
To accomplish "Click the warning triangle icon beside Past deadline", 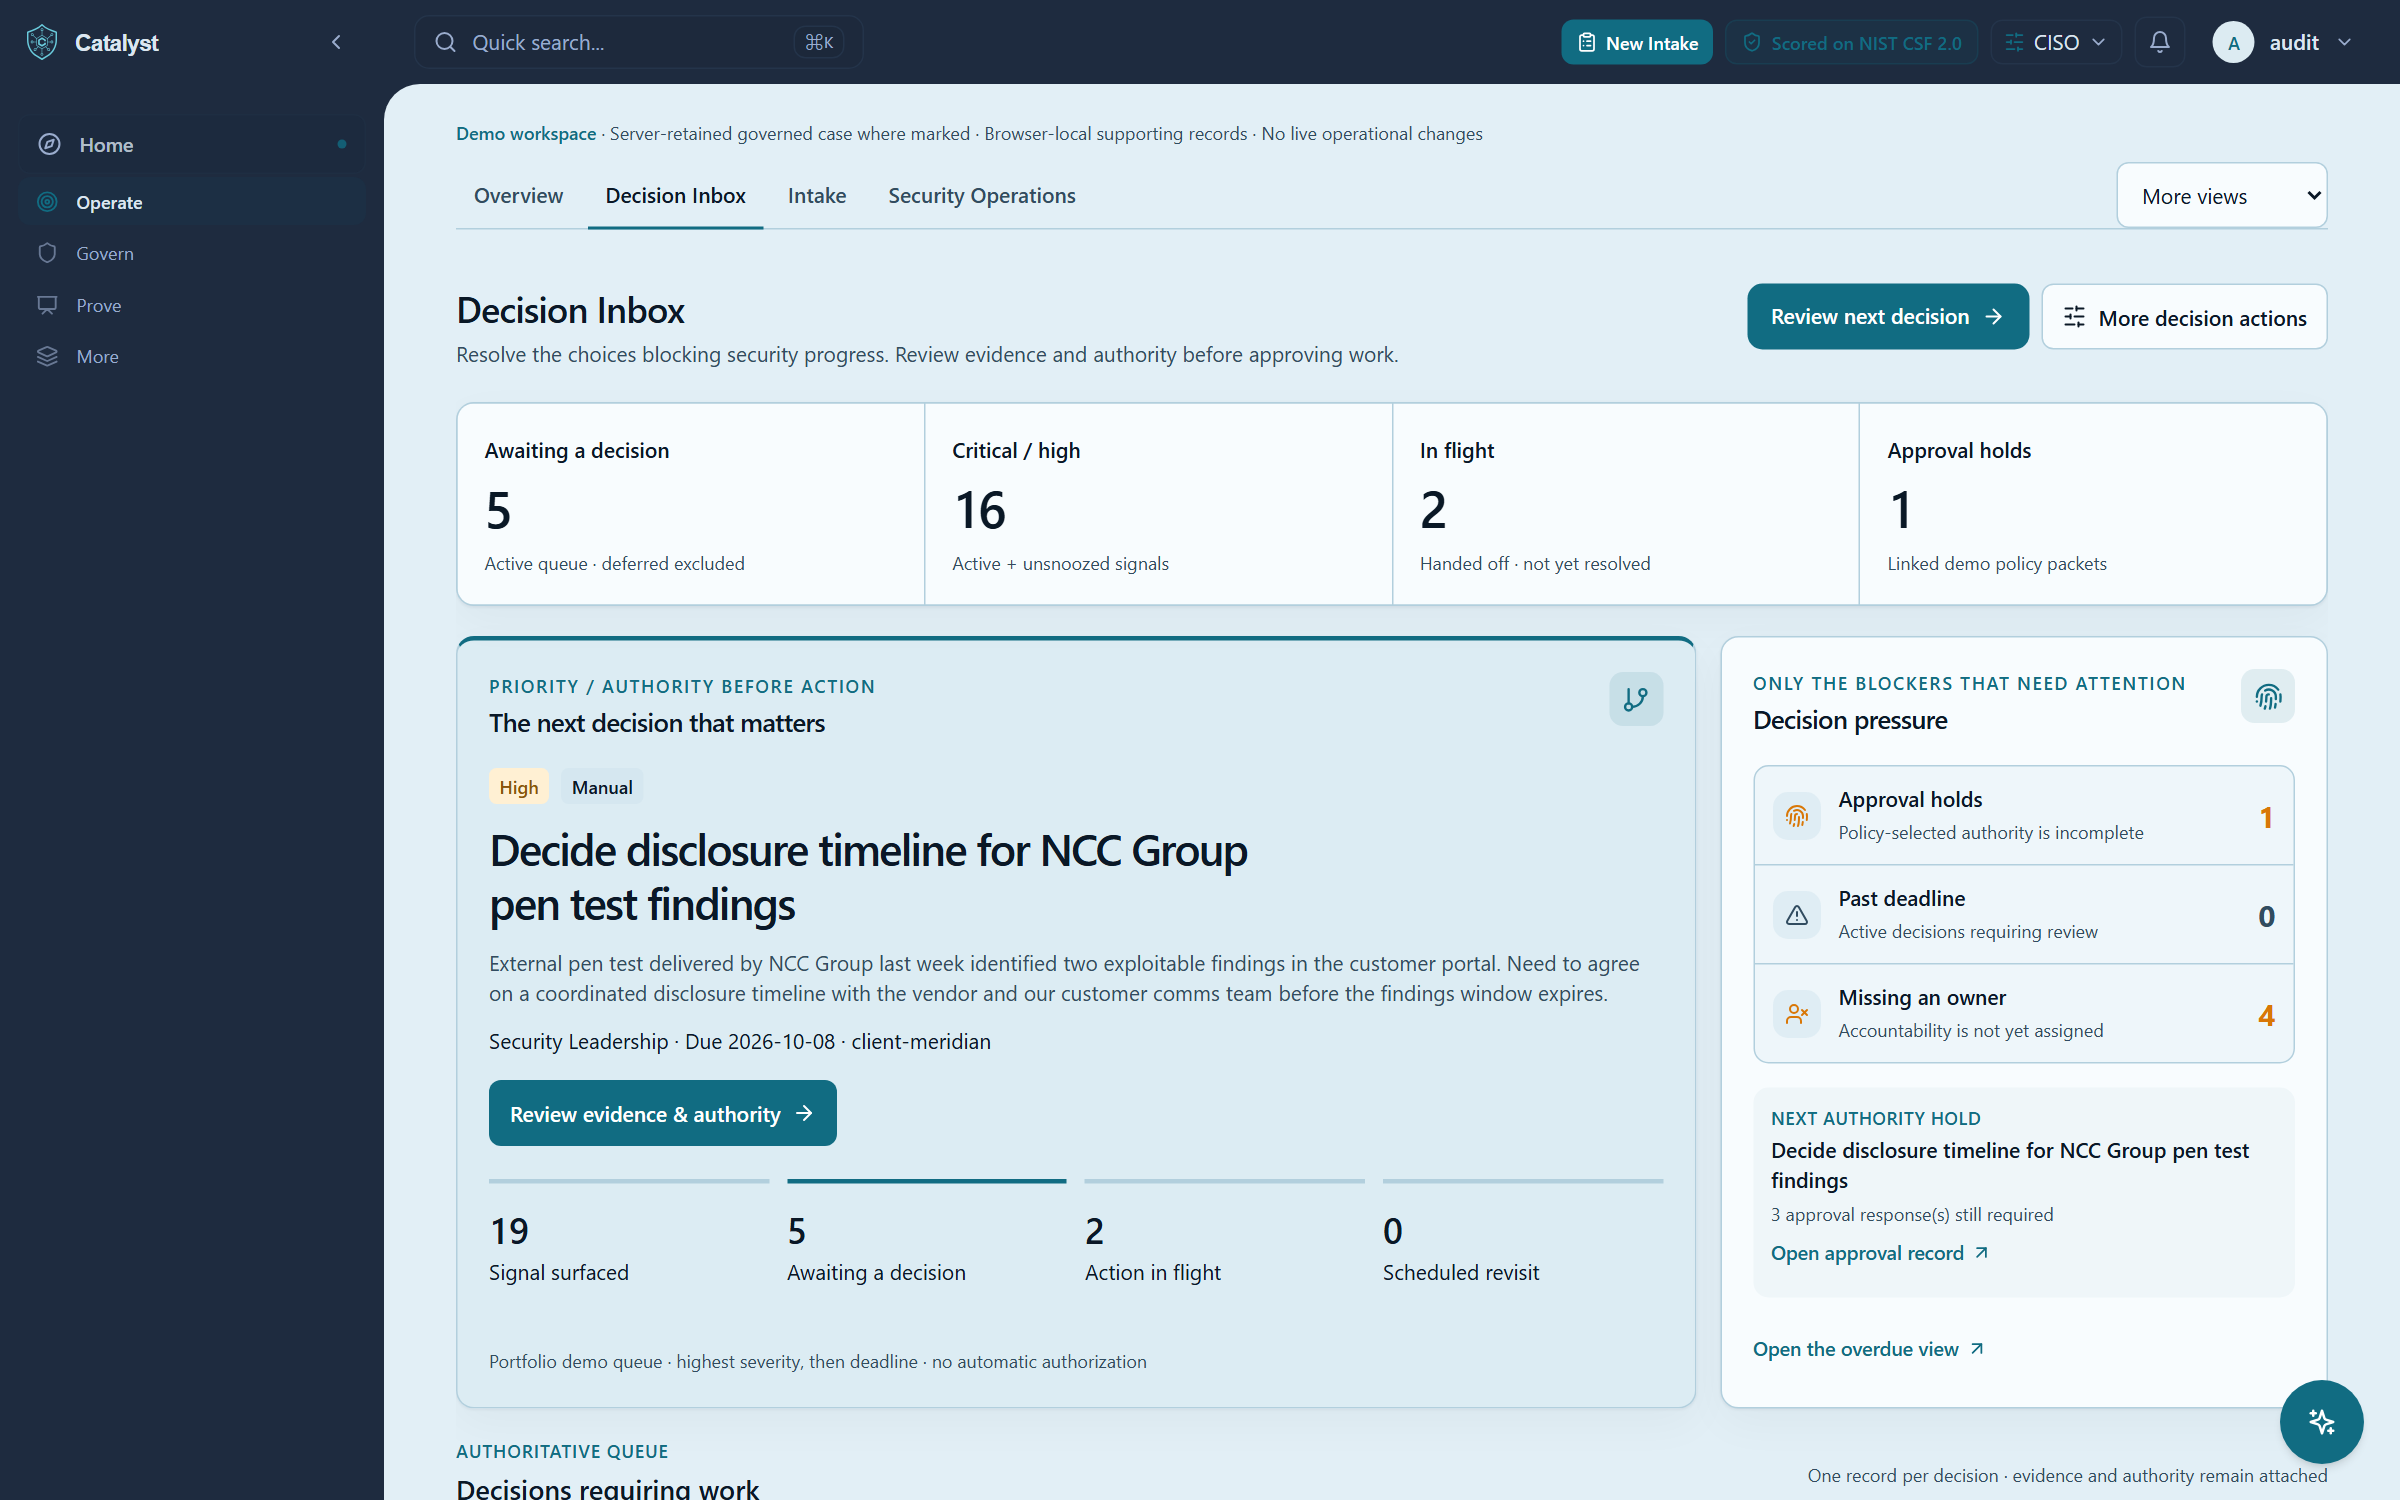I will [x=1797, y=915].
